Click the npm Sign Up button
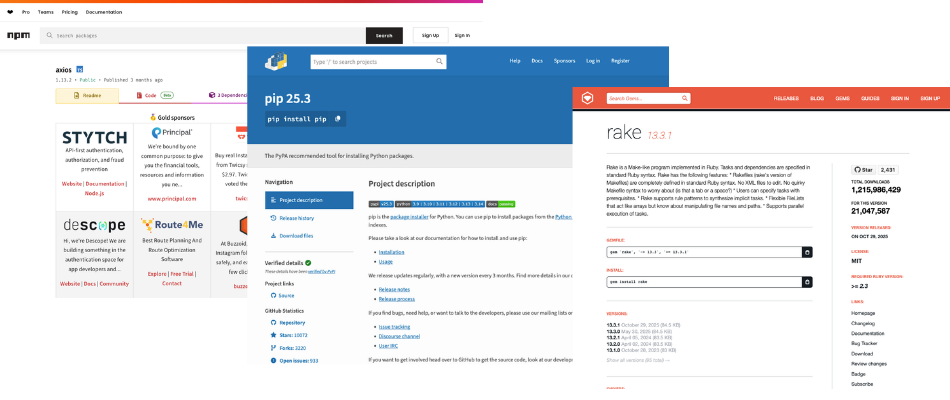Screen dimensions: 950x400 (x=430, y=36)
